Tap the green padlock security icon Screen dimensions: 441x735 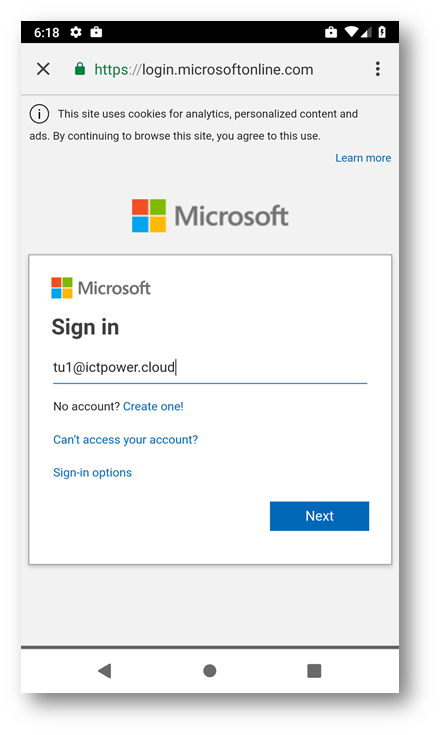(80, 69)
